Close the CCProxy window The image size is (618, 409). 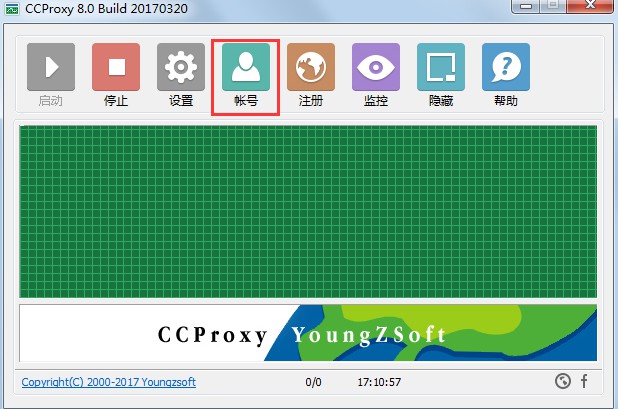click(590, 6)
